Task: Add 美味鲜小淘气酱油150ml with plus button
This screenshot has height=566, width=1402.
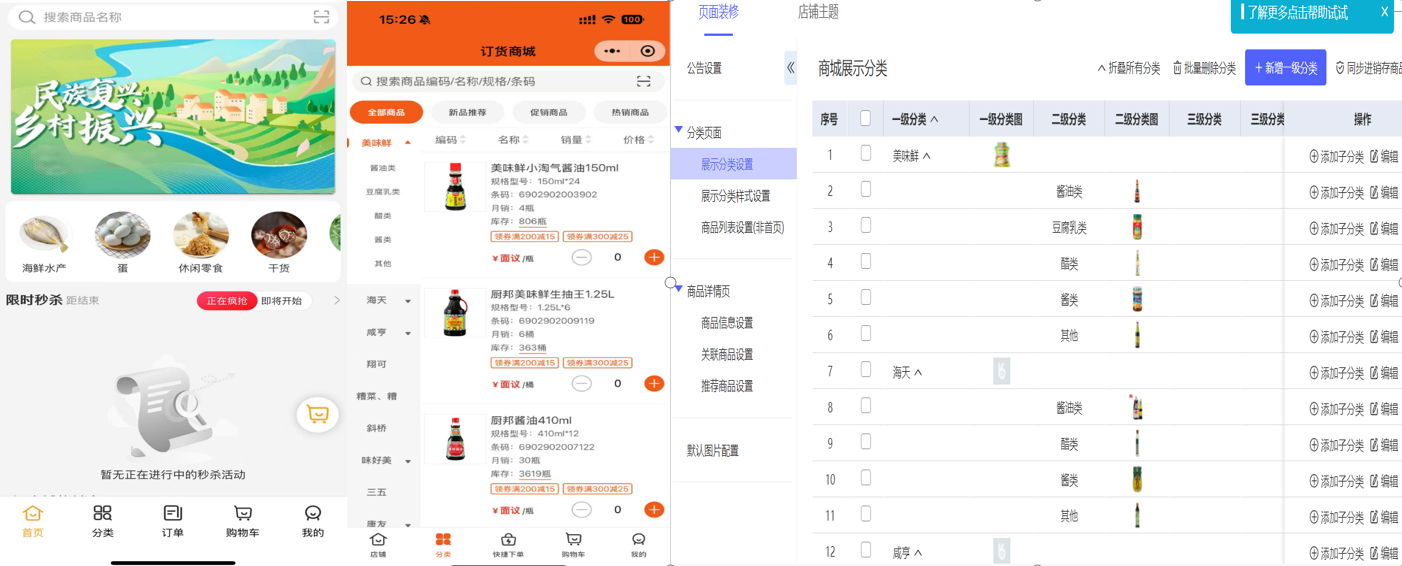Action: [654, 257]
